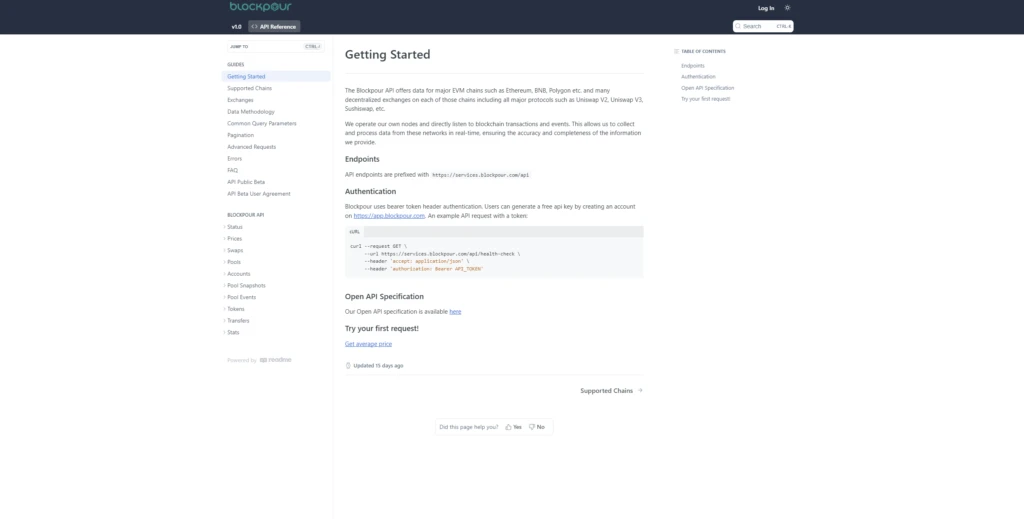
Task: Follow the Get average price link
Action: (x=368, y=344)
